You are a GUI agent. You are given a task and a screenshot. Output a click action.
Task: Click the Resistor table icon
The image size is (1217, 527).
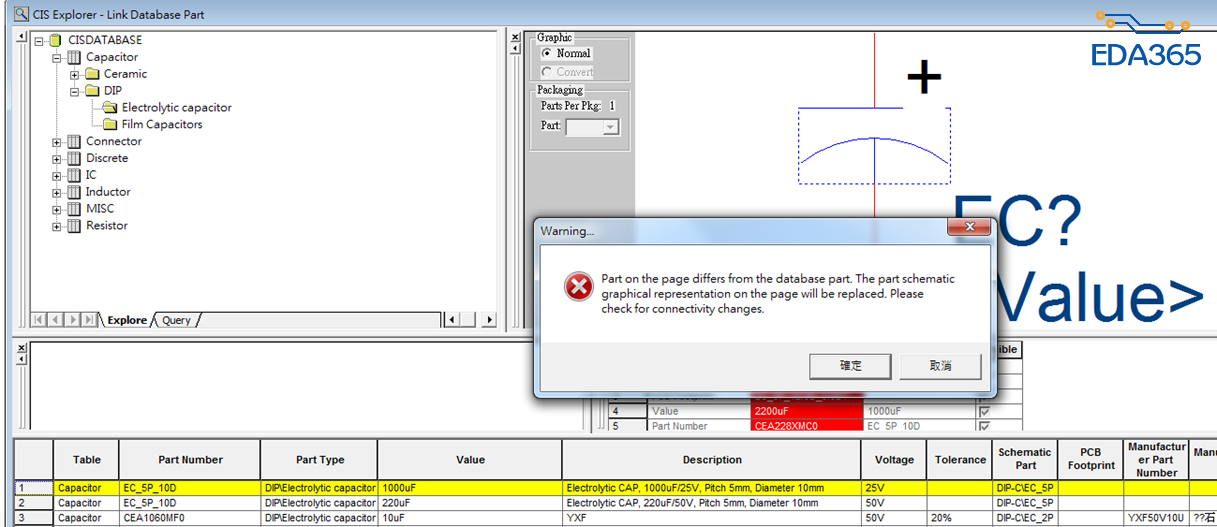pyautogui.click(x=74, y=226)
